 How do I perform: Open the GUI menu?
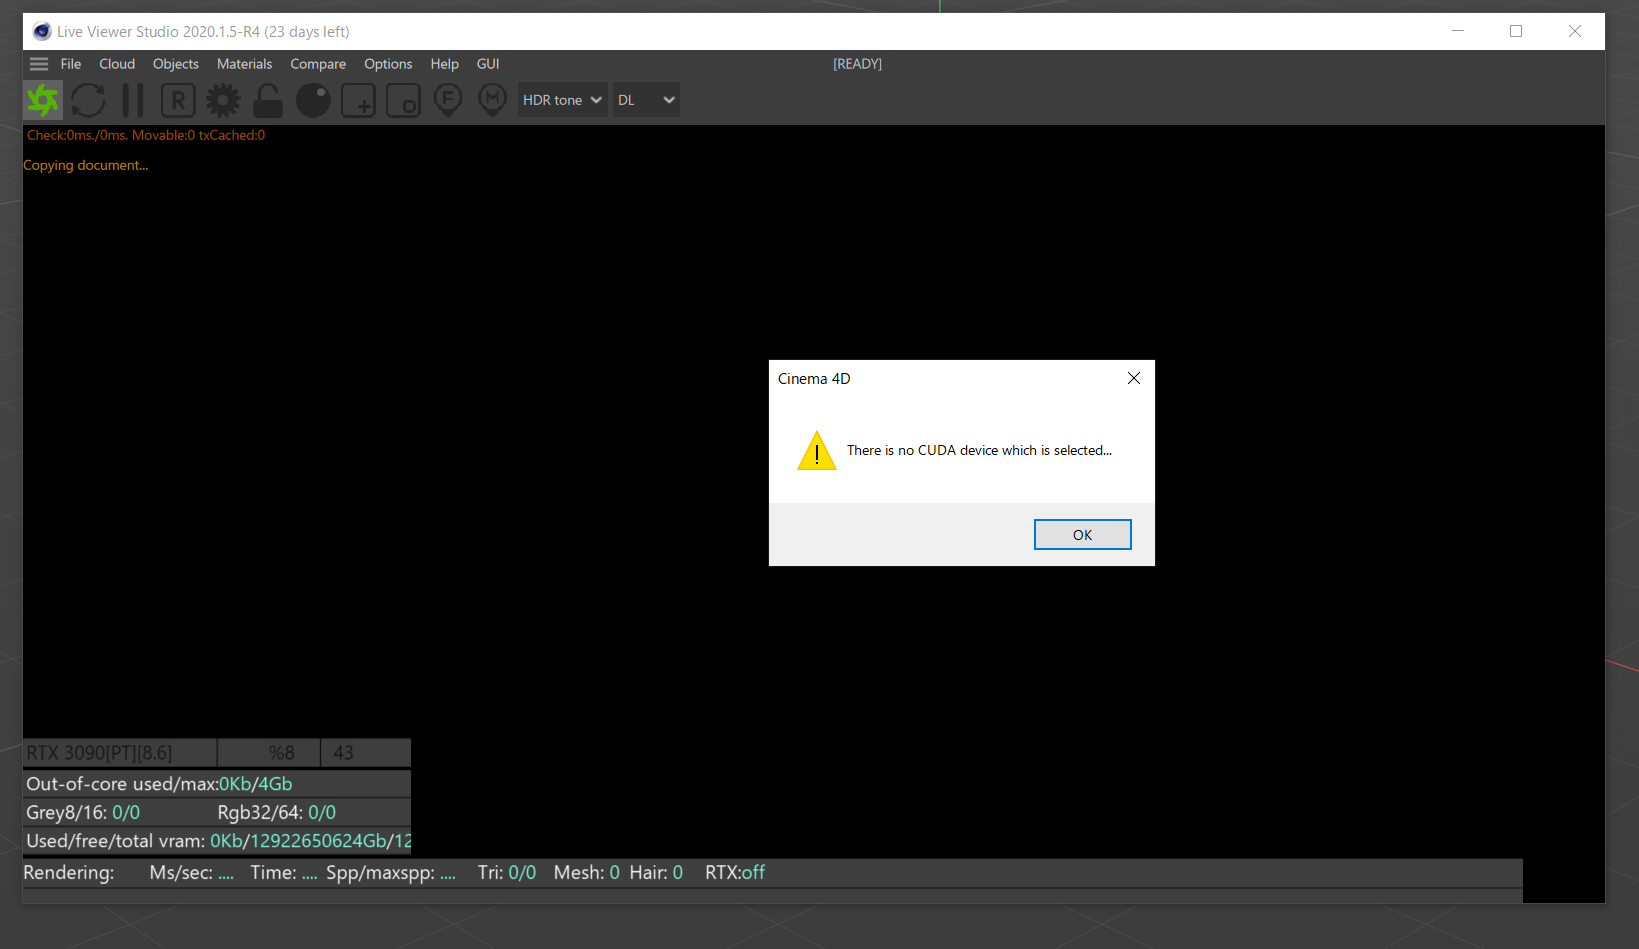coord(488,64)
